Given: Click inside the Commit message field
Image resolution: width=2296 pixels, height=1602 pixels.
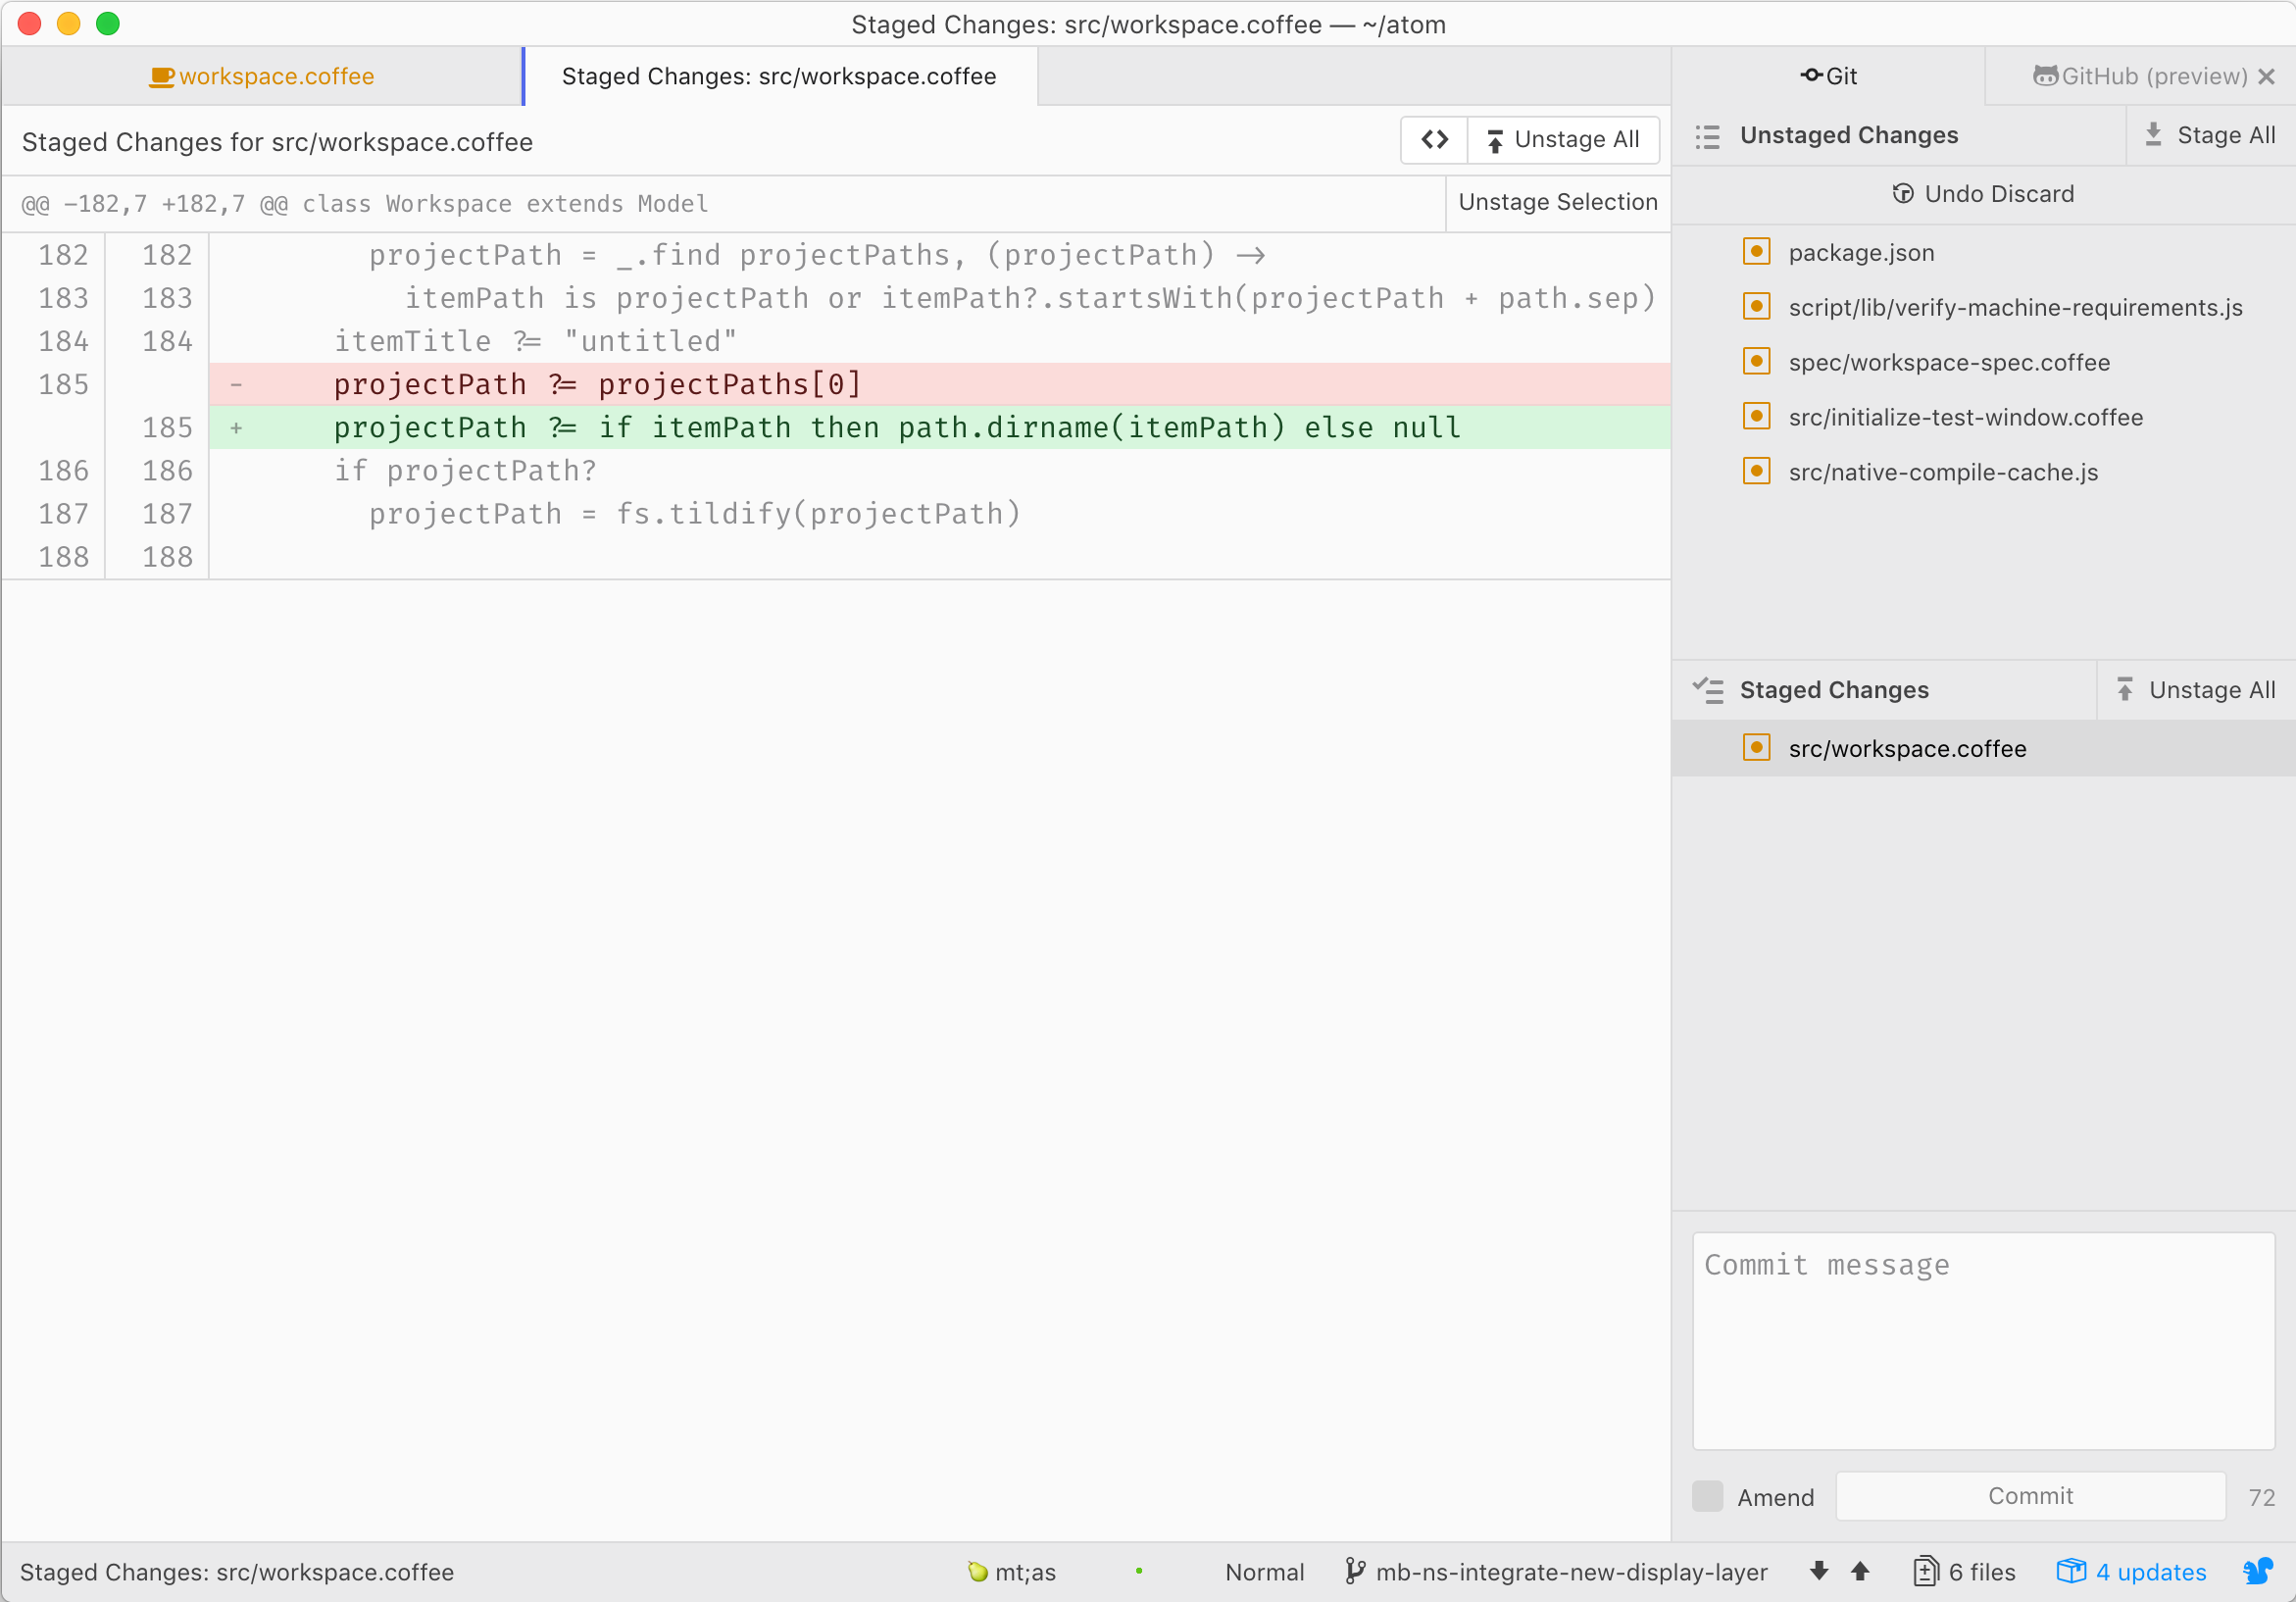Looking at the screenshot, I should pos(1981,1340).
